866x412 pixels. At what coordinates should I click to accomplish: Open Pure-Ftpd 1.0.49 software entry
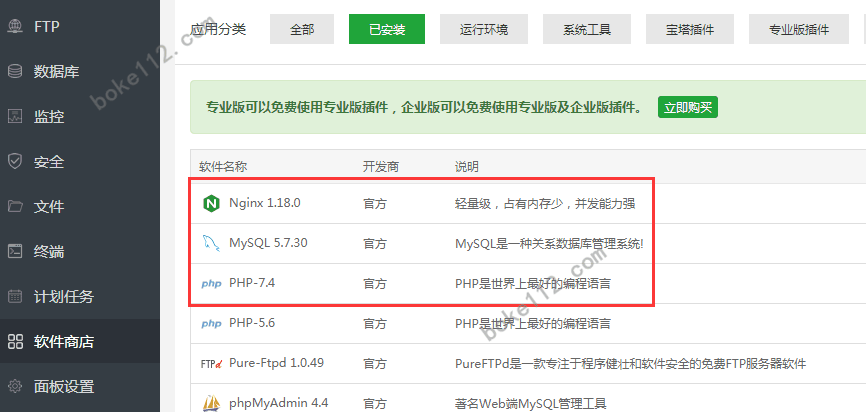[276, 363]
